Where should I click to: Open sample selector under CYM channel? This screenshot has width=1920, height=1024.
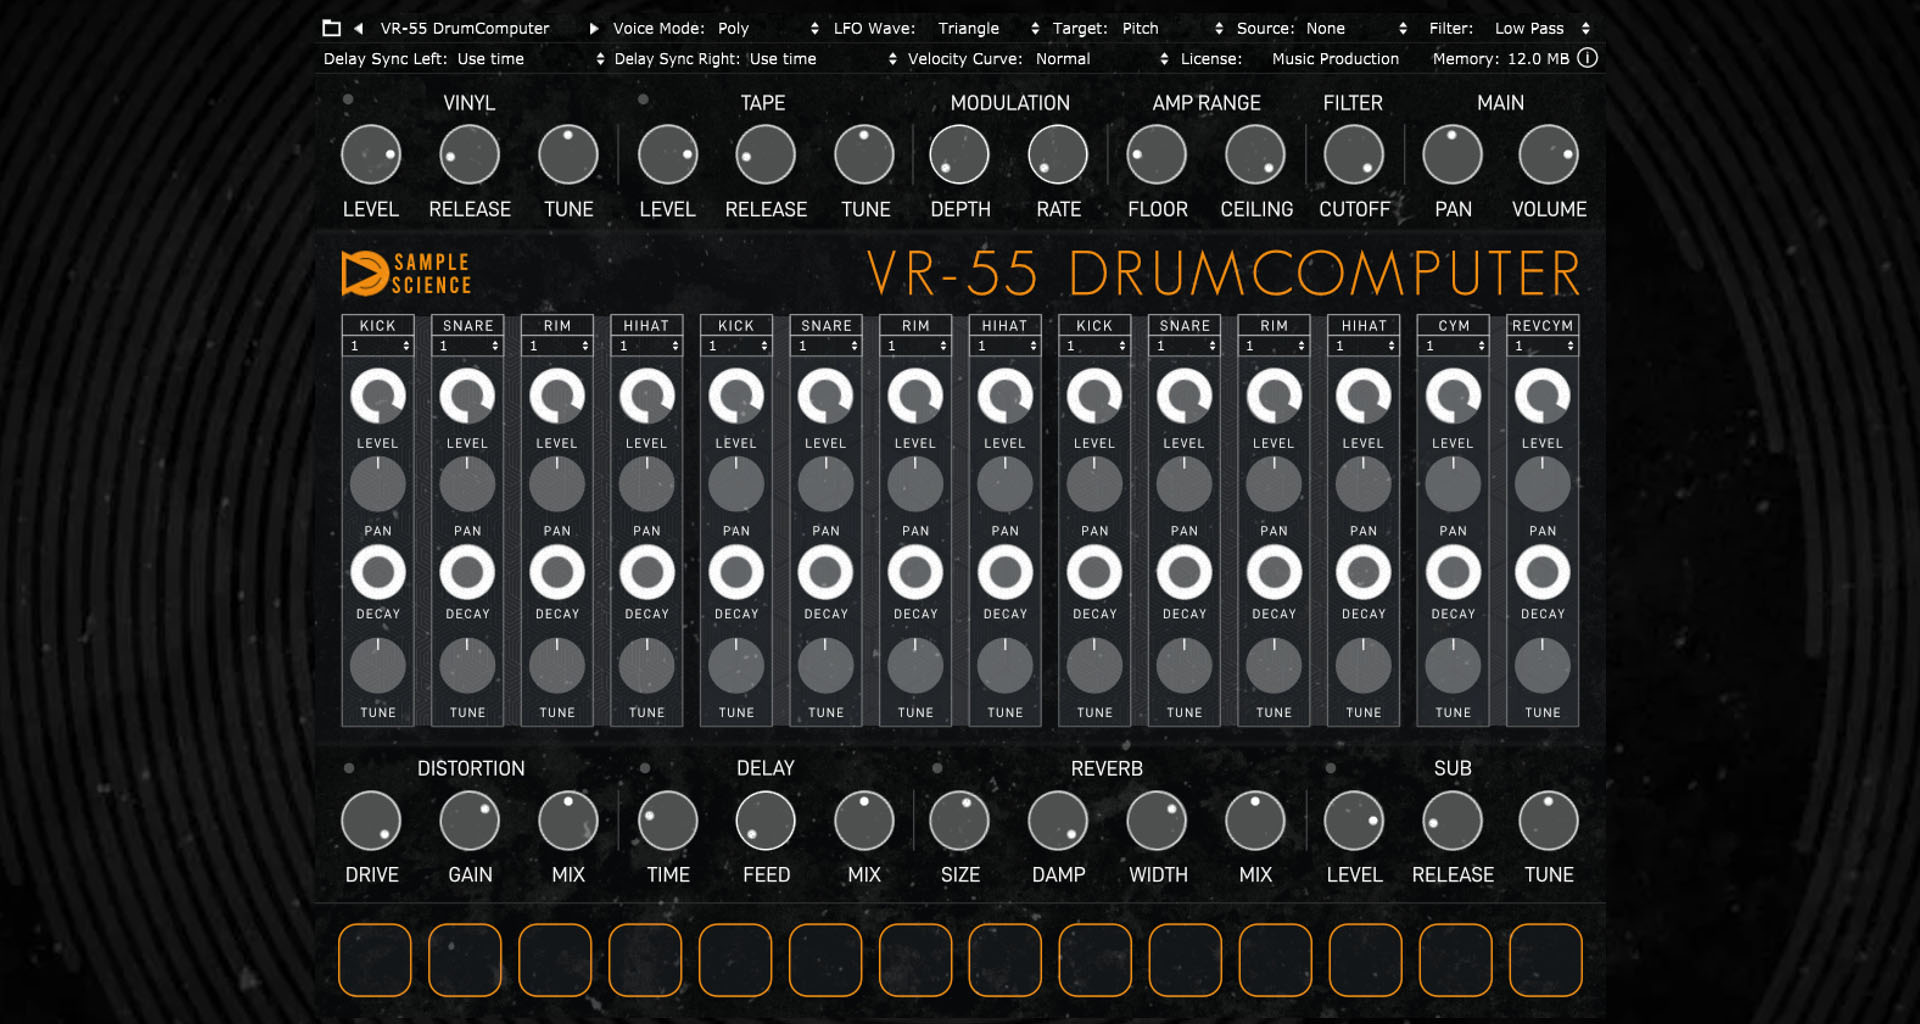pyautogui.click(x=1453, y=346)
